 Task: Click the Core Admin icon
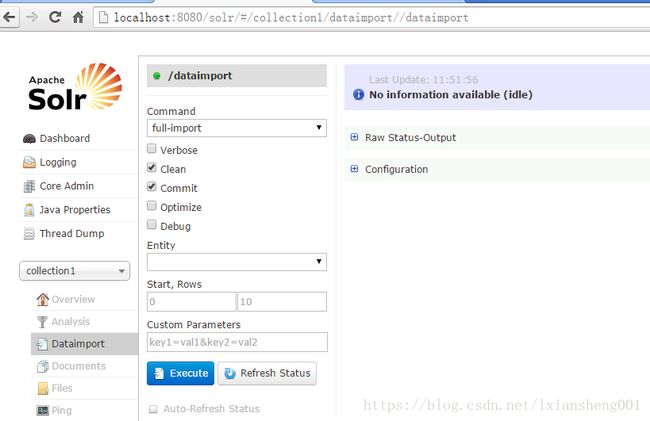29,186
